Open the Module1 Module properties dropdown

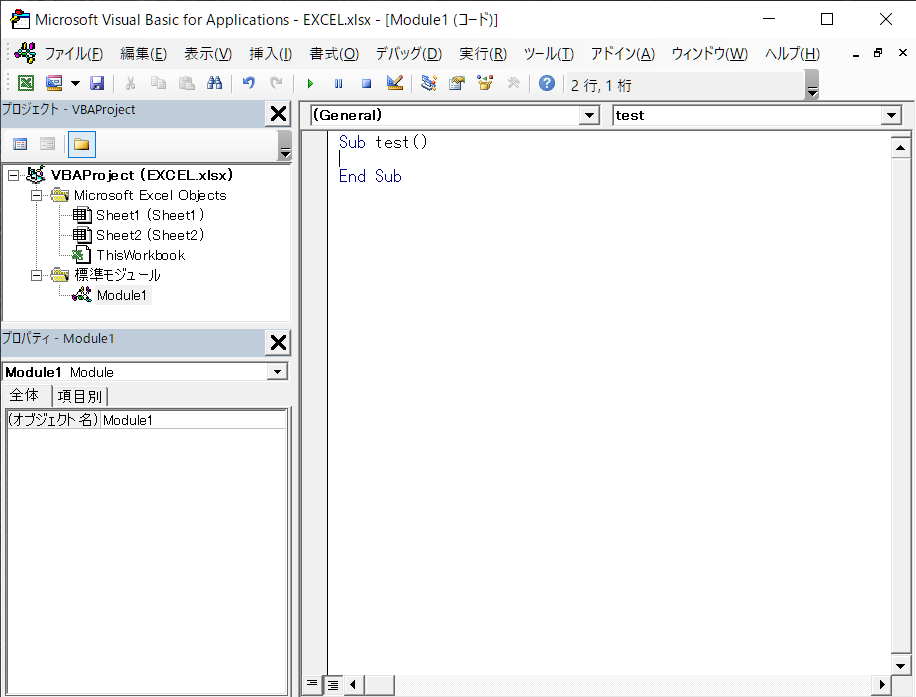pos(277,372)
